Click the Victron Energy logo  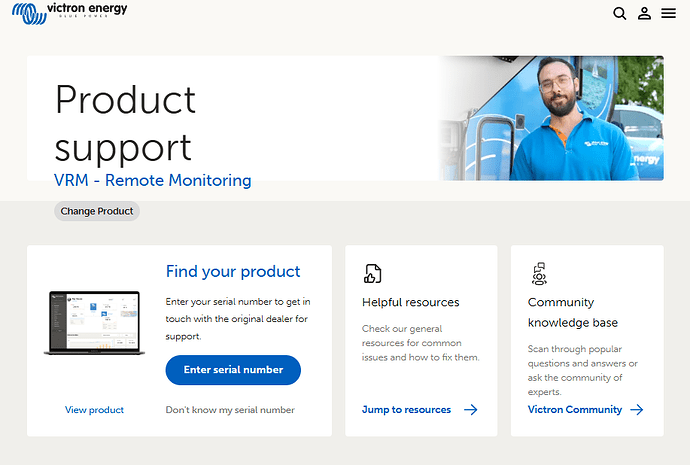(x=66, y=13)
